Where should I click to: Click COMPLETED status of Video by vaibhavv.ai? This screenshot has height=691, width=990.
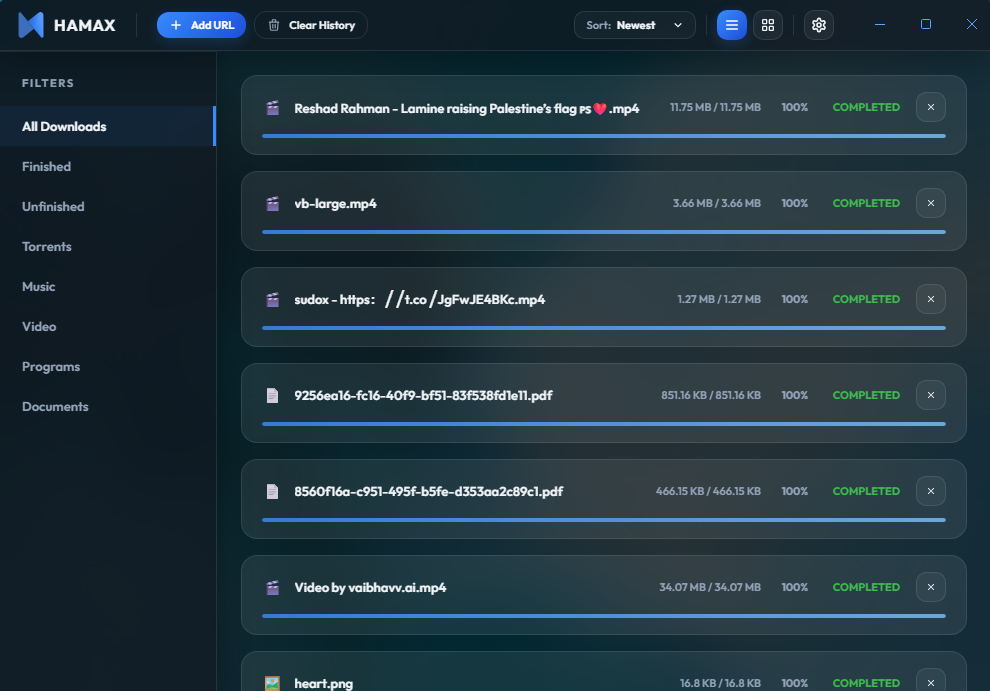(x=866, y=587)
